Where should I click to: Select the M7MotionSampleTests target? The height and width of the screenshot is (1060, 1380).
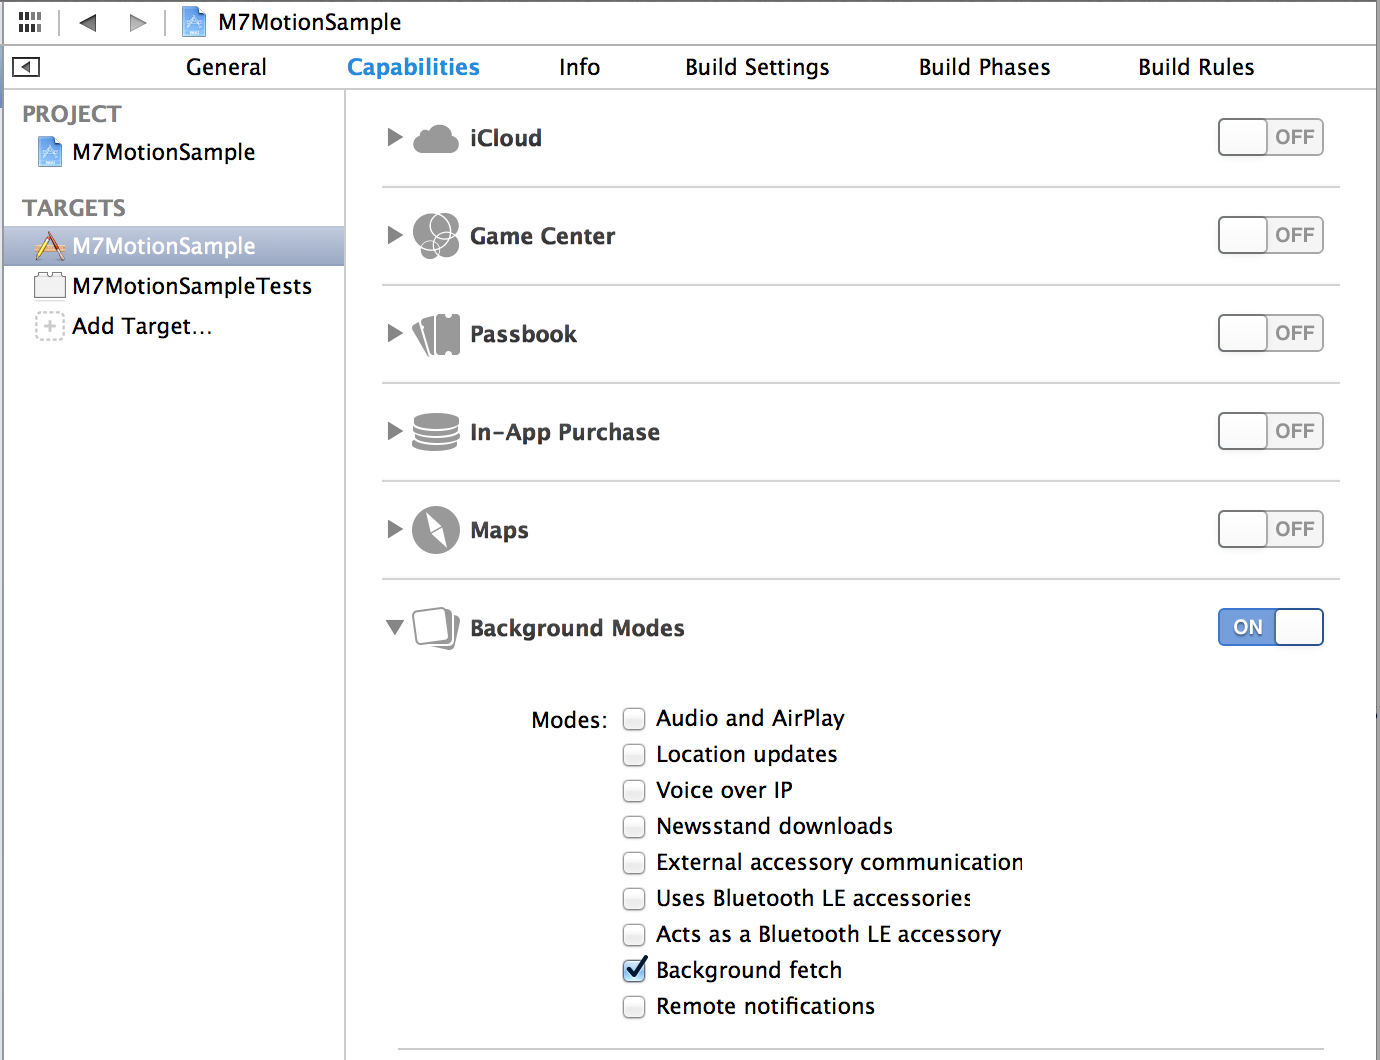tap(192, 286)
